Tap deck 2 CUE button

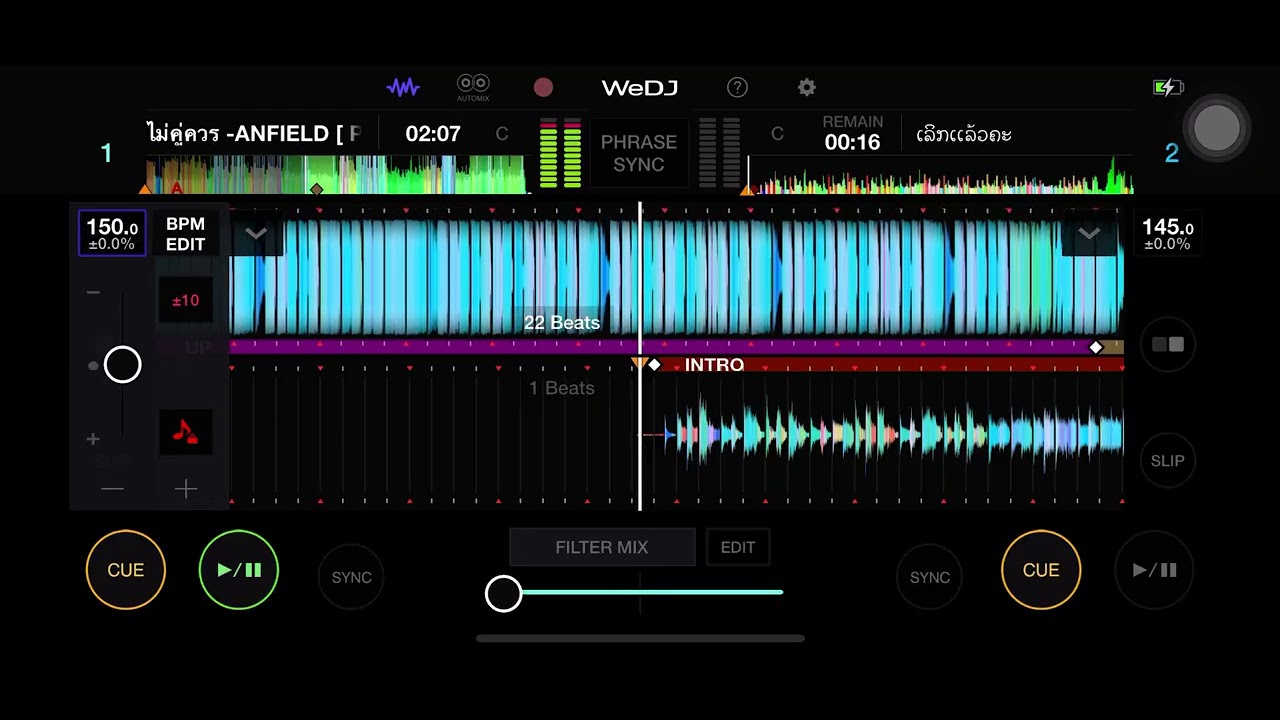[1041, 570]
